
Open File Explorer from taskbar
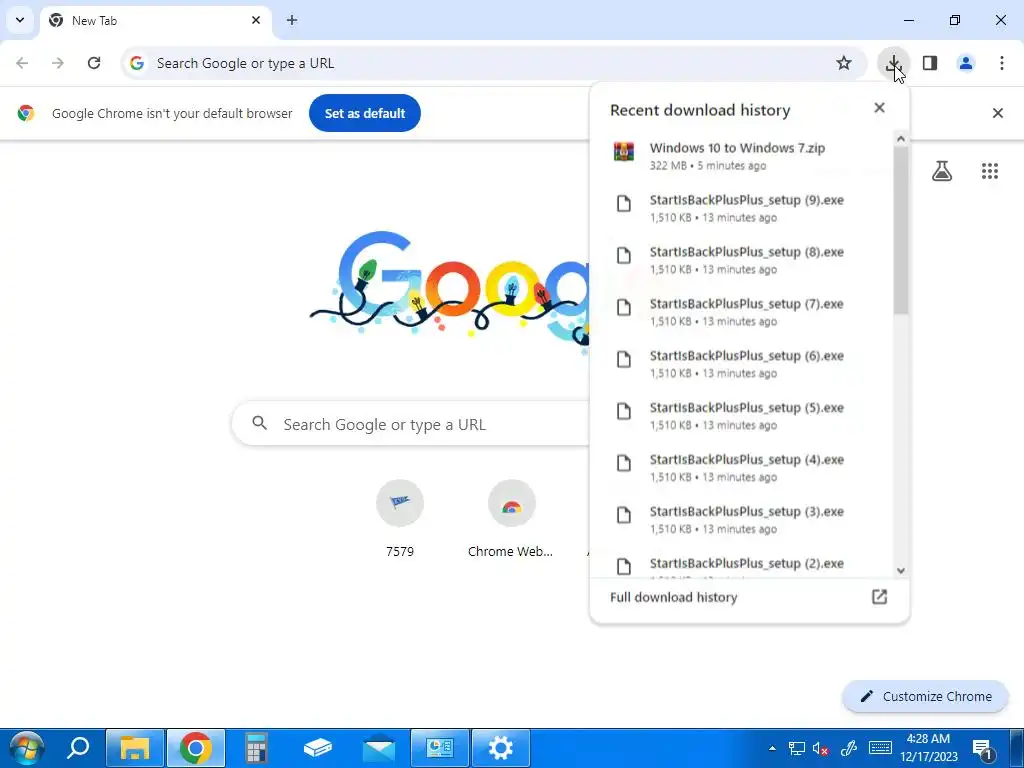(x=135, y=748)
